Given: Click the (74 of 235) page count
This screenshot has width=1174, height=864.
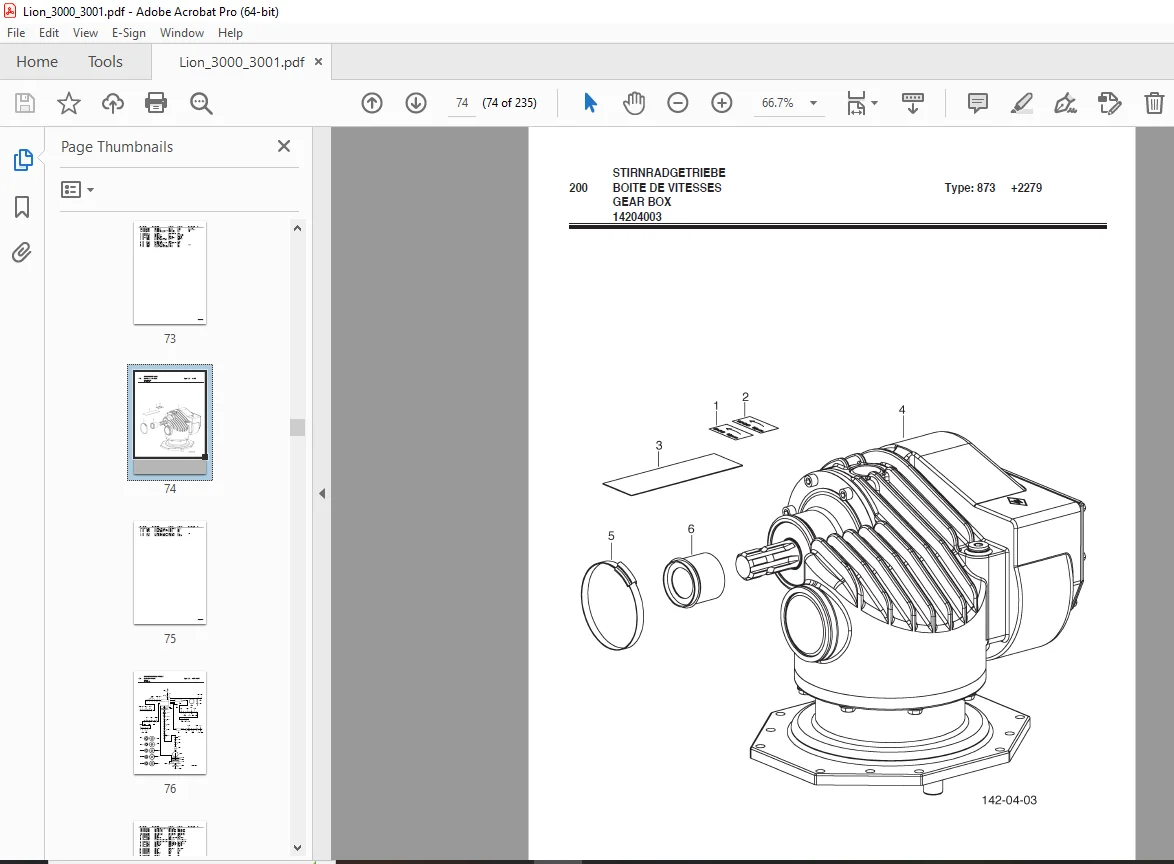Looking at the screenshot, I should click(509, 103).
